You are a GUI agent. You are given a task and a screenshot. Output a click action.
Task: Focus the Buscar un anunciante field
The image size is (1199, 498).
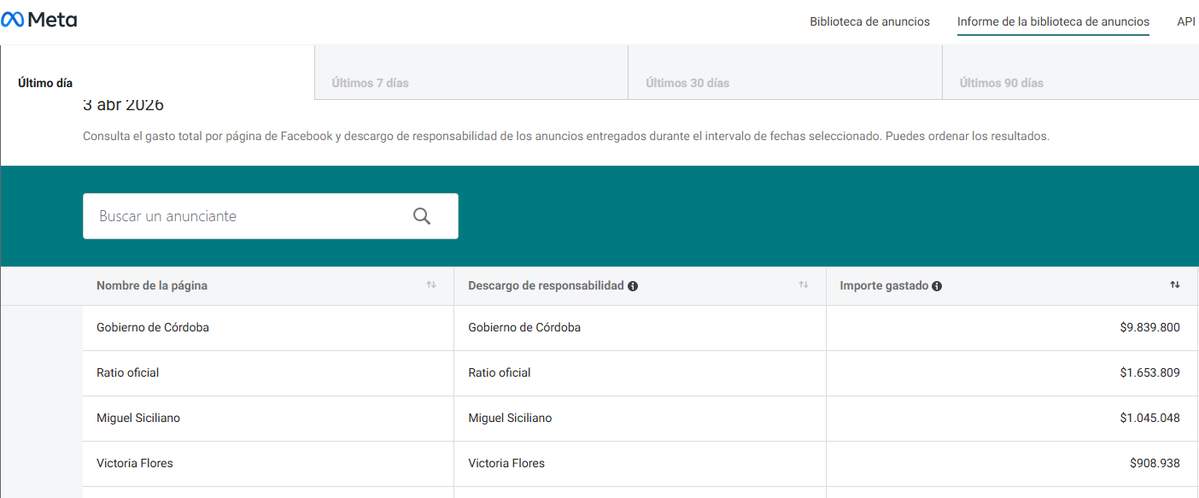271,216
